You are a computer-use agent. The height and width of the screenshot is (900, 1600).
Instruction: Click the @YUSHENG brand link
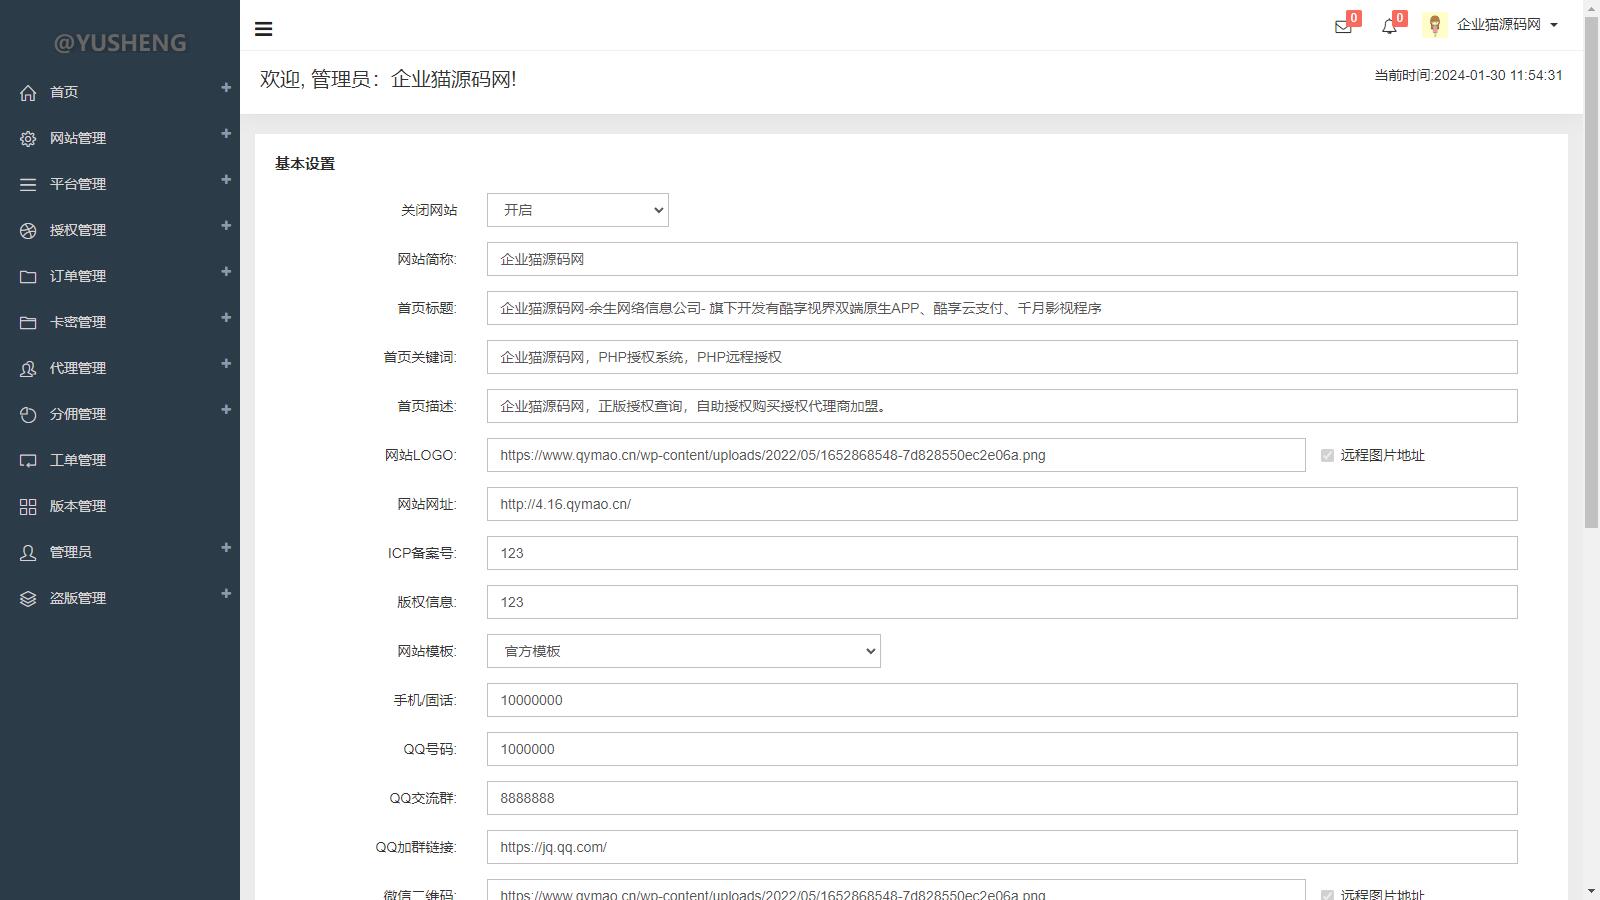pyautogui.click(x=120, y=43)
